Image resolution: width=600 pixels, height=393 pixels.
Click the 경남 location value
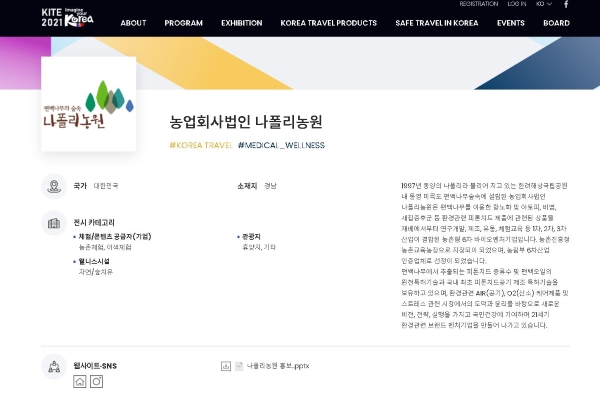[x=270, y=186]
